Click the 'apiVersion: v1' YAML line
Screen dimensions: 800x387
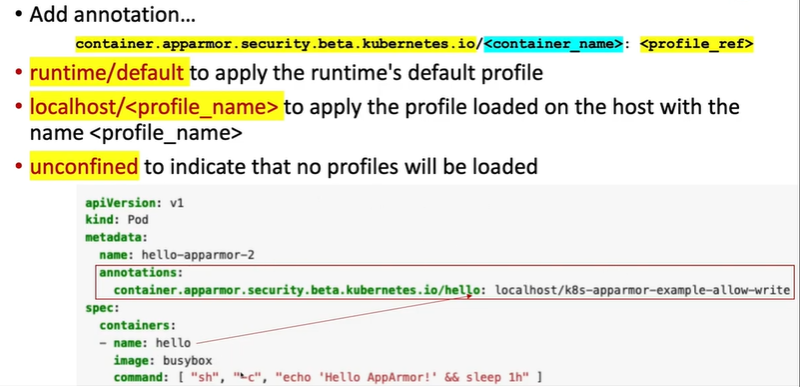point(135,203)
